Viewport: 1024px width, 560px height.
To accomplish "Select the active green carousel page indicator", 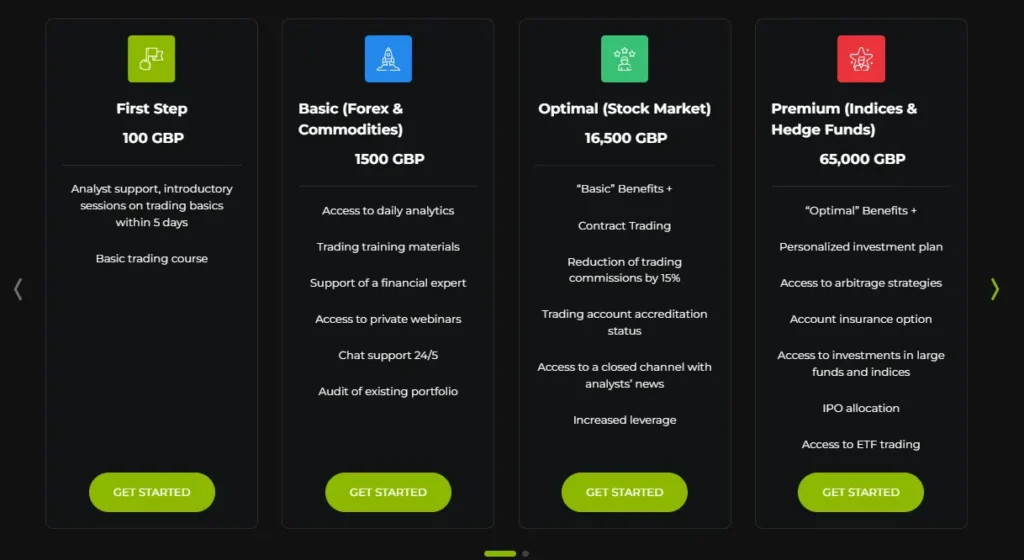I will [x=500, y=553].
